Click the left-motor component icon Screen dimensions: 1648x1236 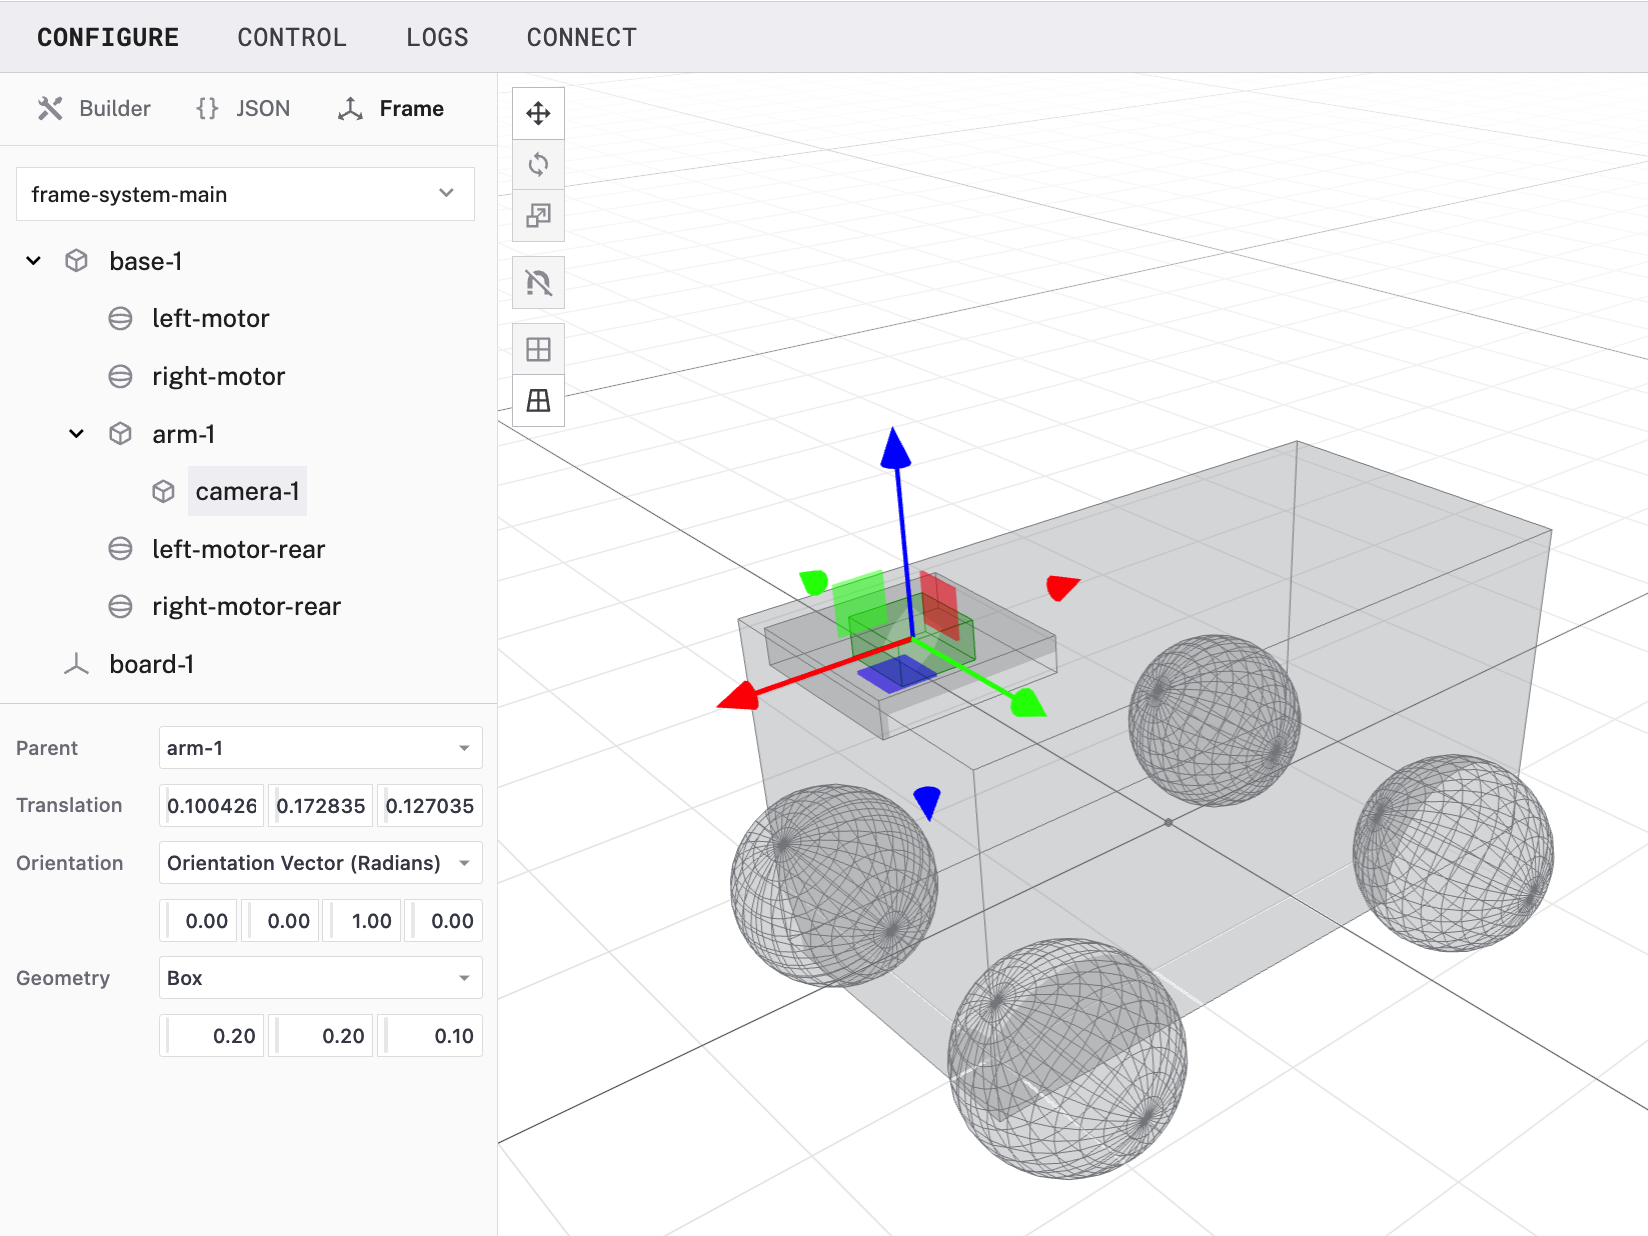pyautogui.click(x=120, y=319)
